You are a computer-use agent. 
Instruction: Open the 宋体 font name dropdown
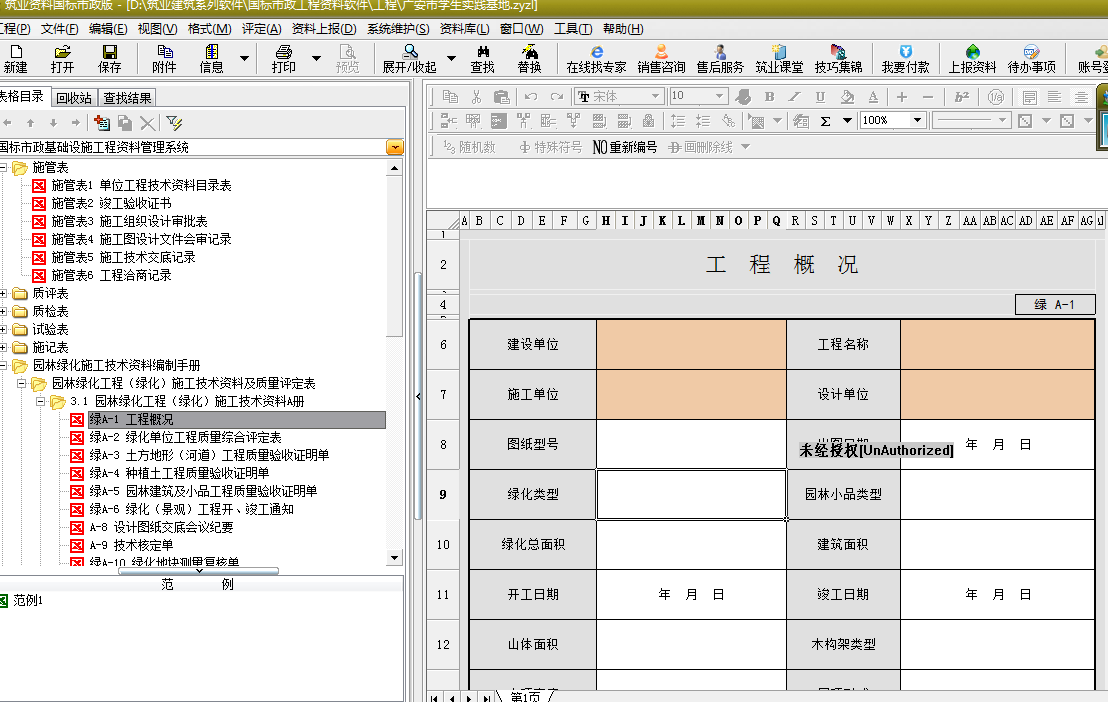point(656,97)
